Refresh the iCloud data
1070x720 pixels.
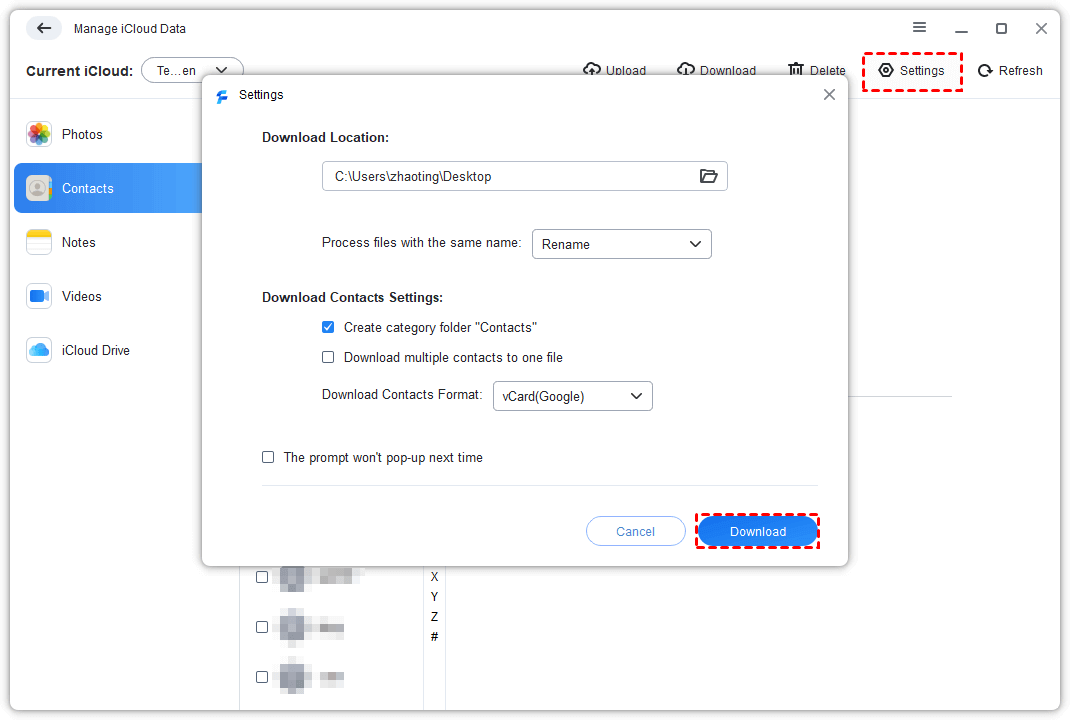click(x=1010, y=70)
